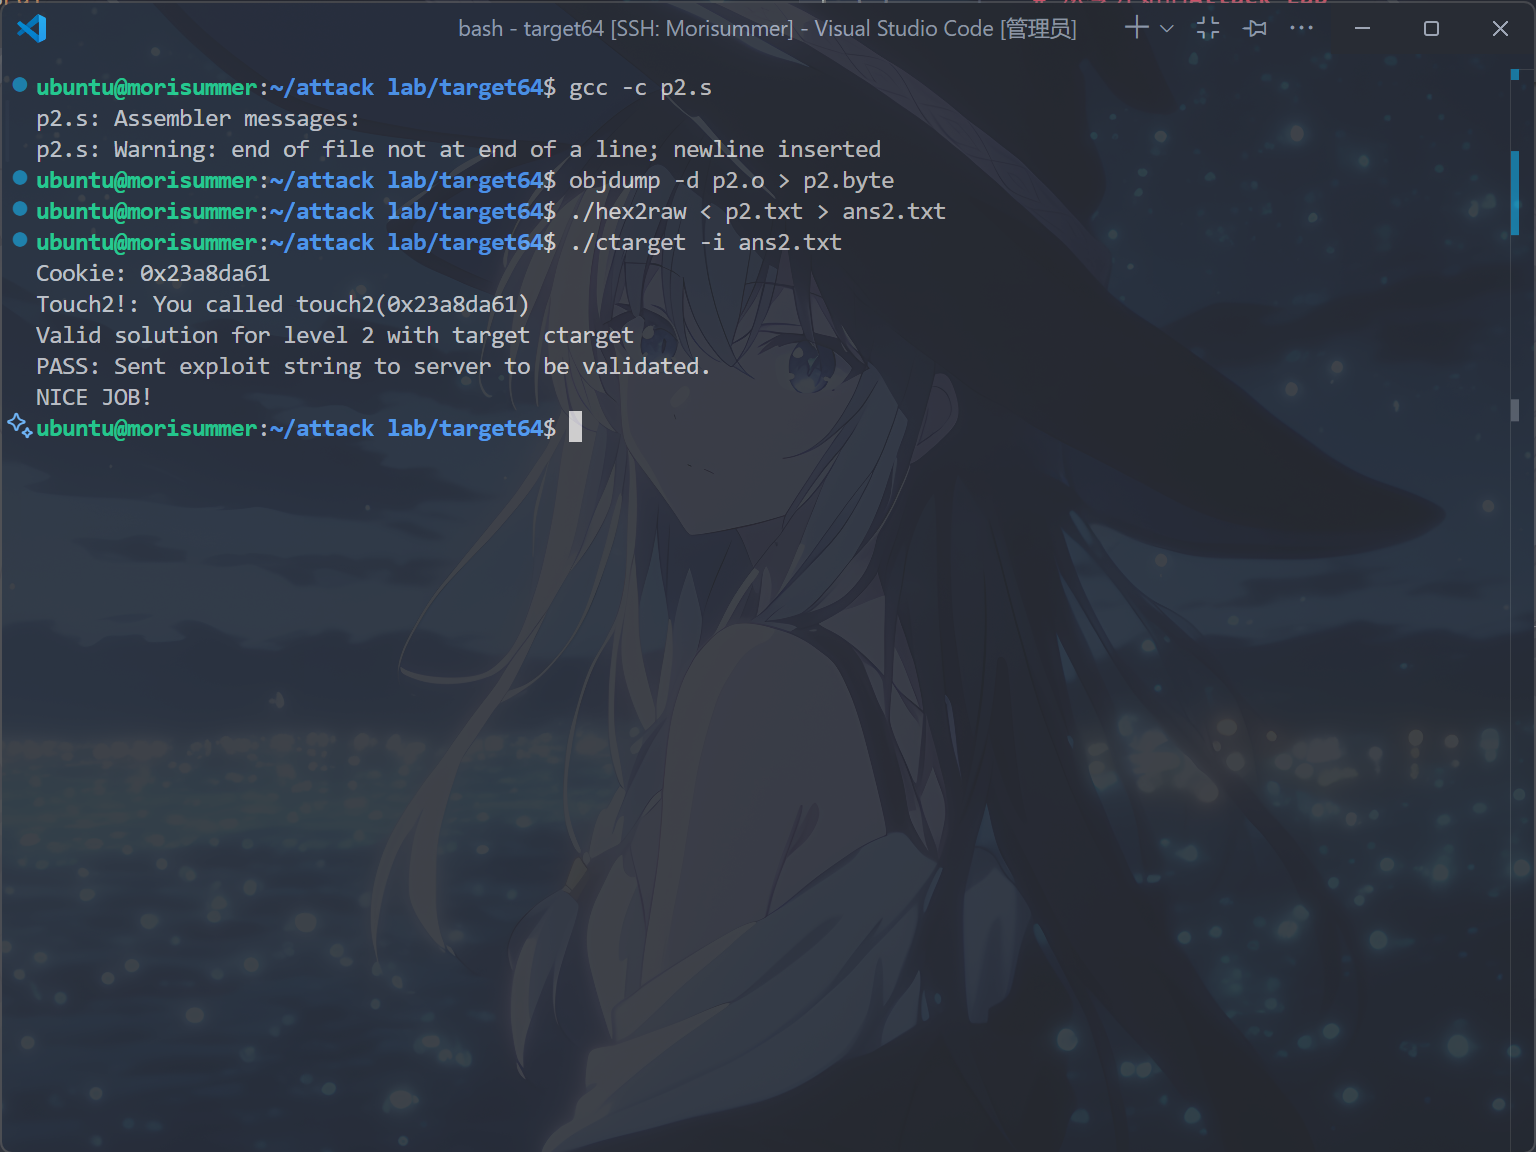1536x1152 pixels.
Task: Click the gray scrollbar cursor marker
Action: pos(1515,410)
